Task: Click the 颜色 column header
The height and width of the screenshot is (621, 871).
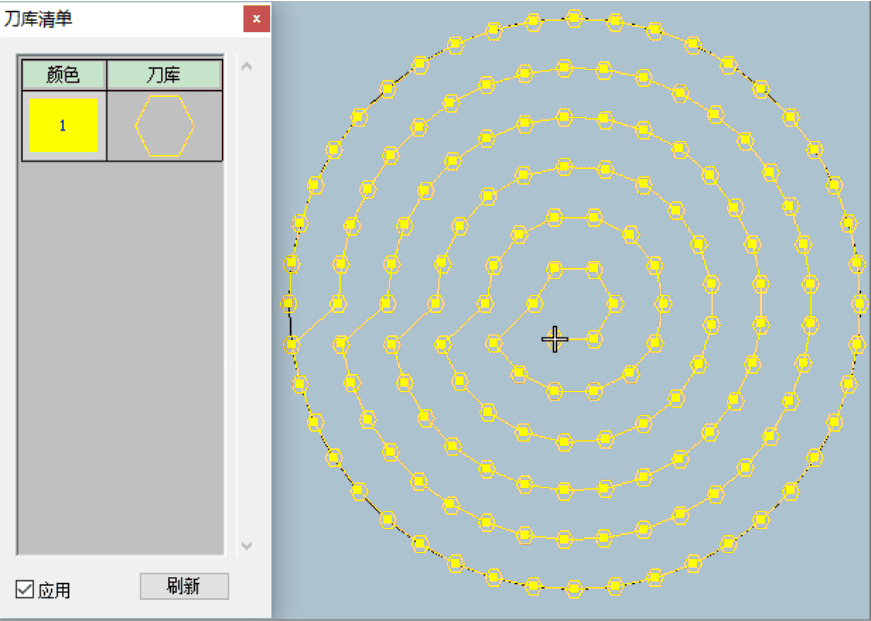Action: click(64, 74)
